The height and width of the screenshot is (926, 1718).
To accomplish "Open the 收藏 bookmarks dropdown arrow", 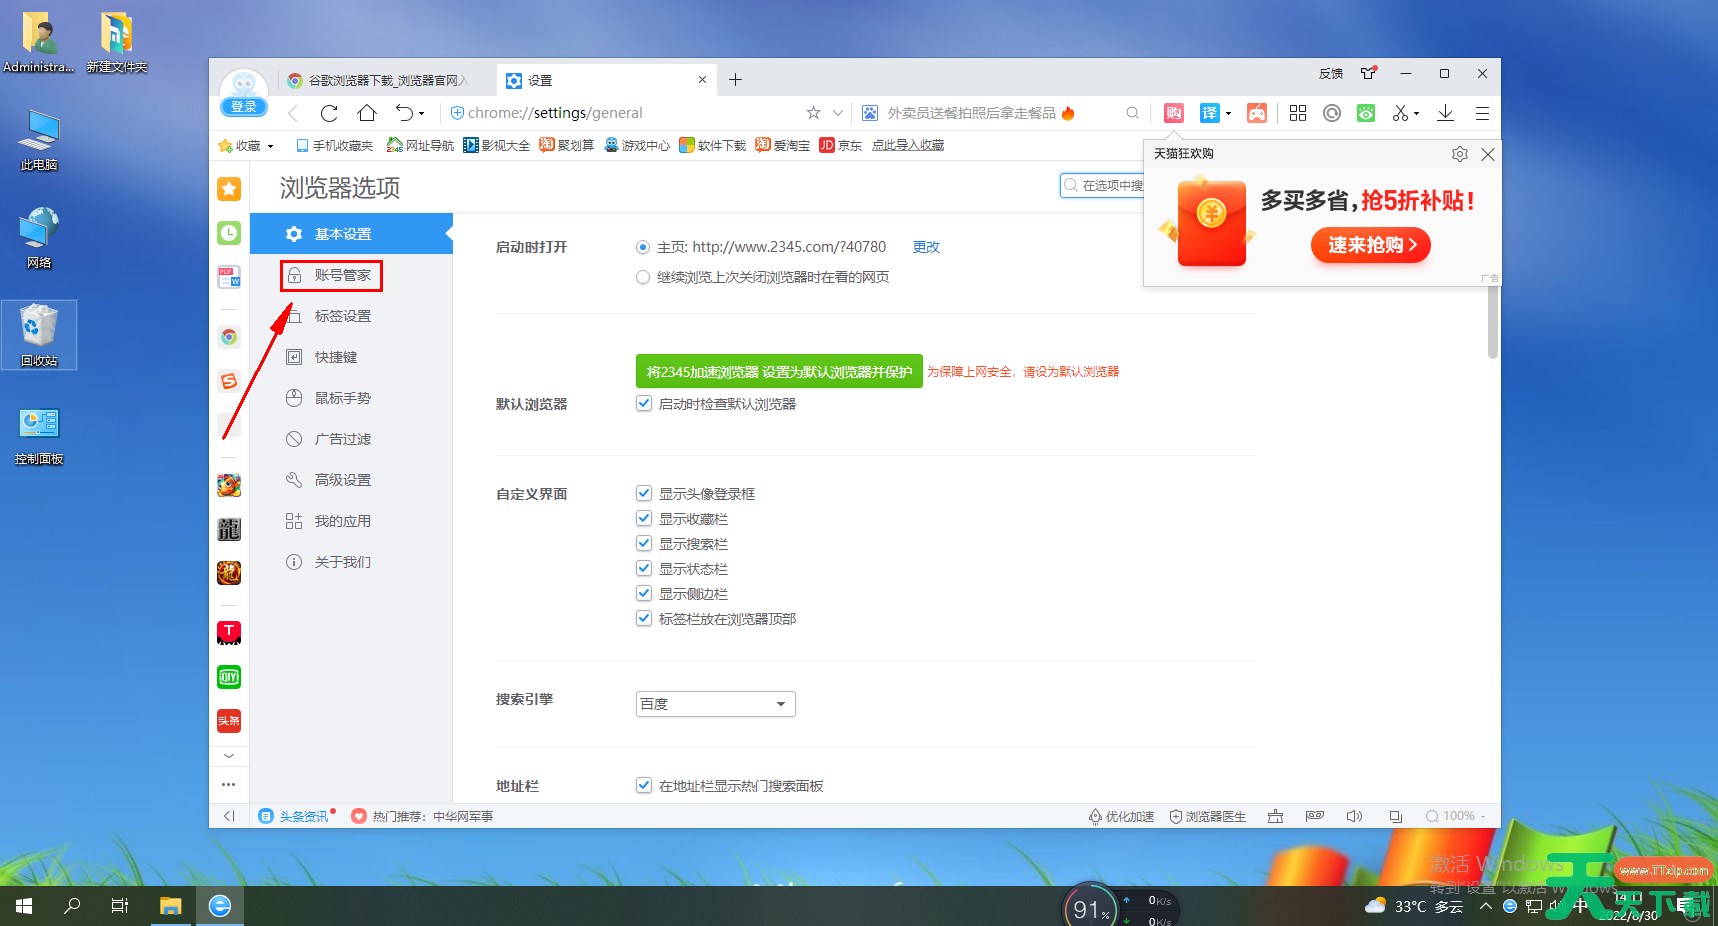I will pyautogui.click(x=270, y=146).
